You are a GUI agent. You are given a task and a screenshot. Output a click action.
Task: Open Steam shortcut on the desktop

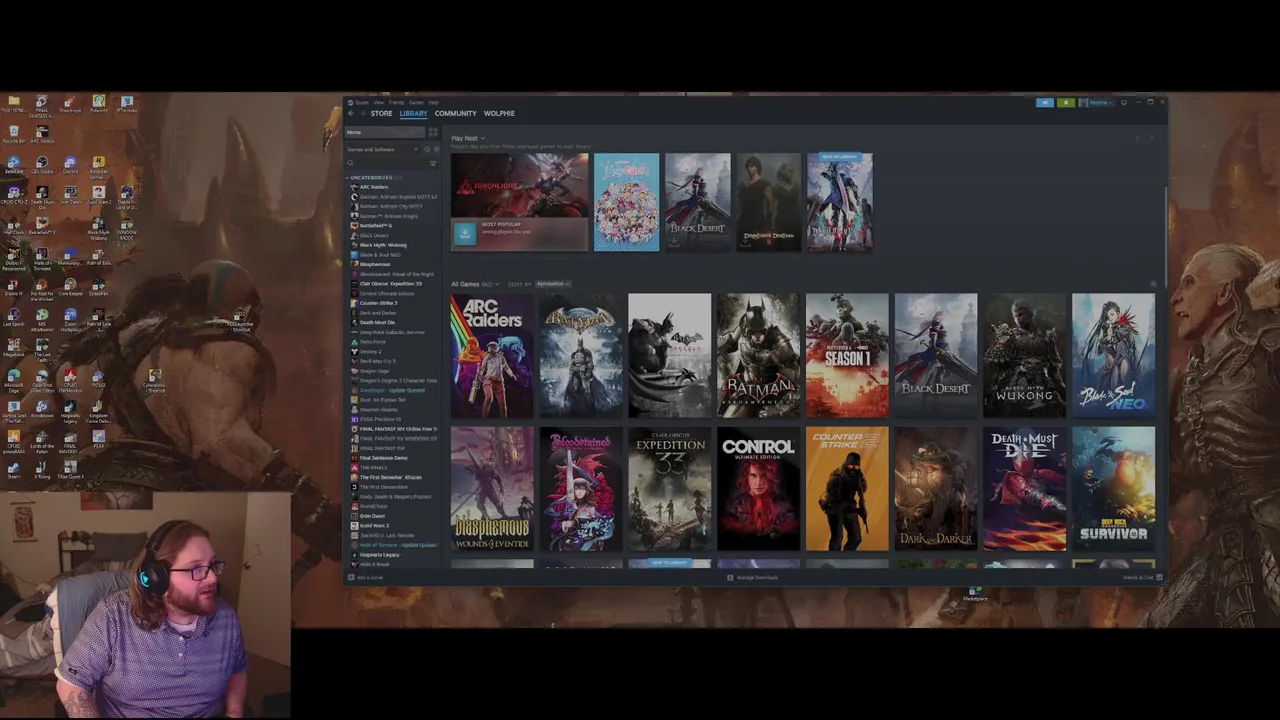pos(13,468)
